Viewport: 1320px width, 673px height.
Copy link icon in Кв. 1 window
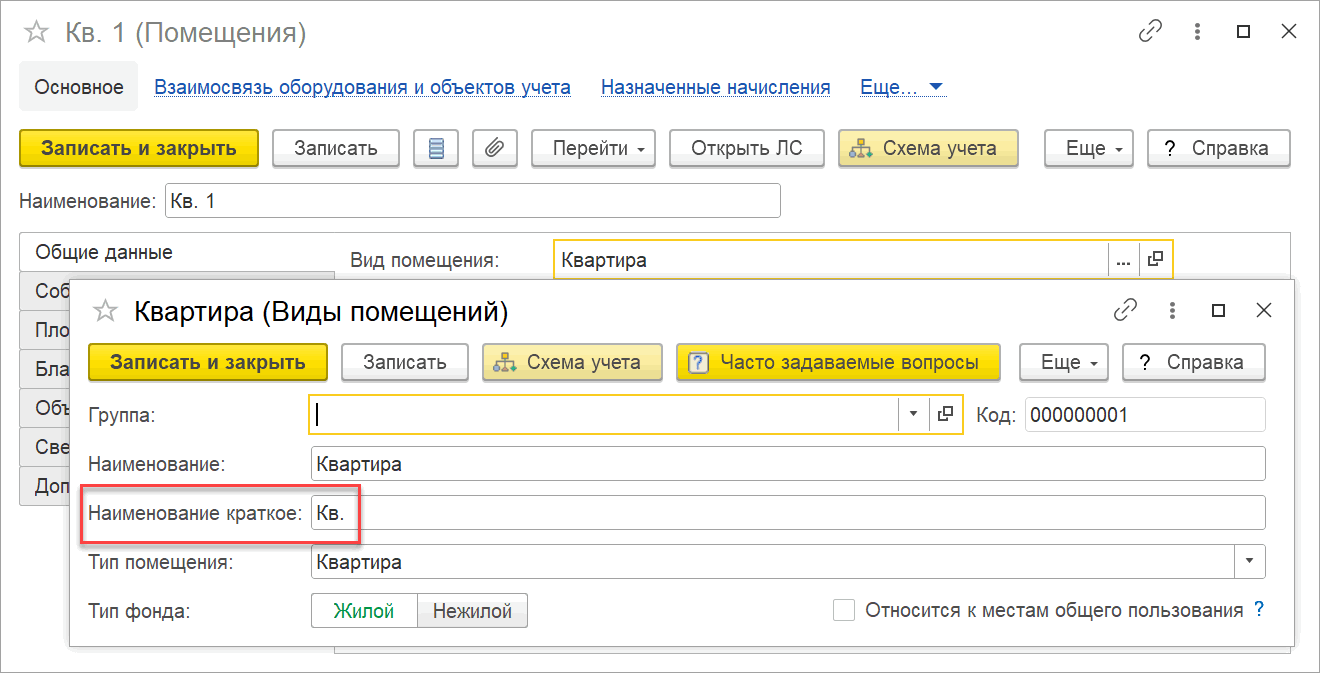click(1150, 32)
